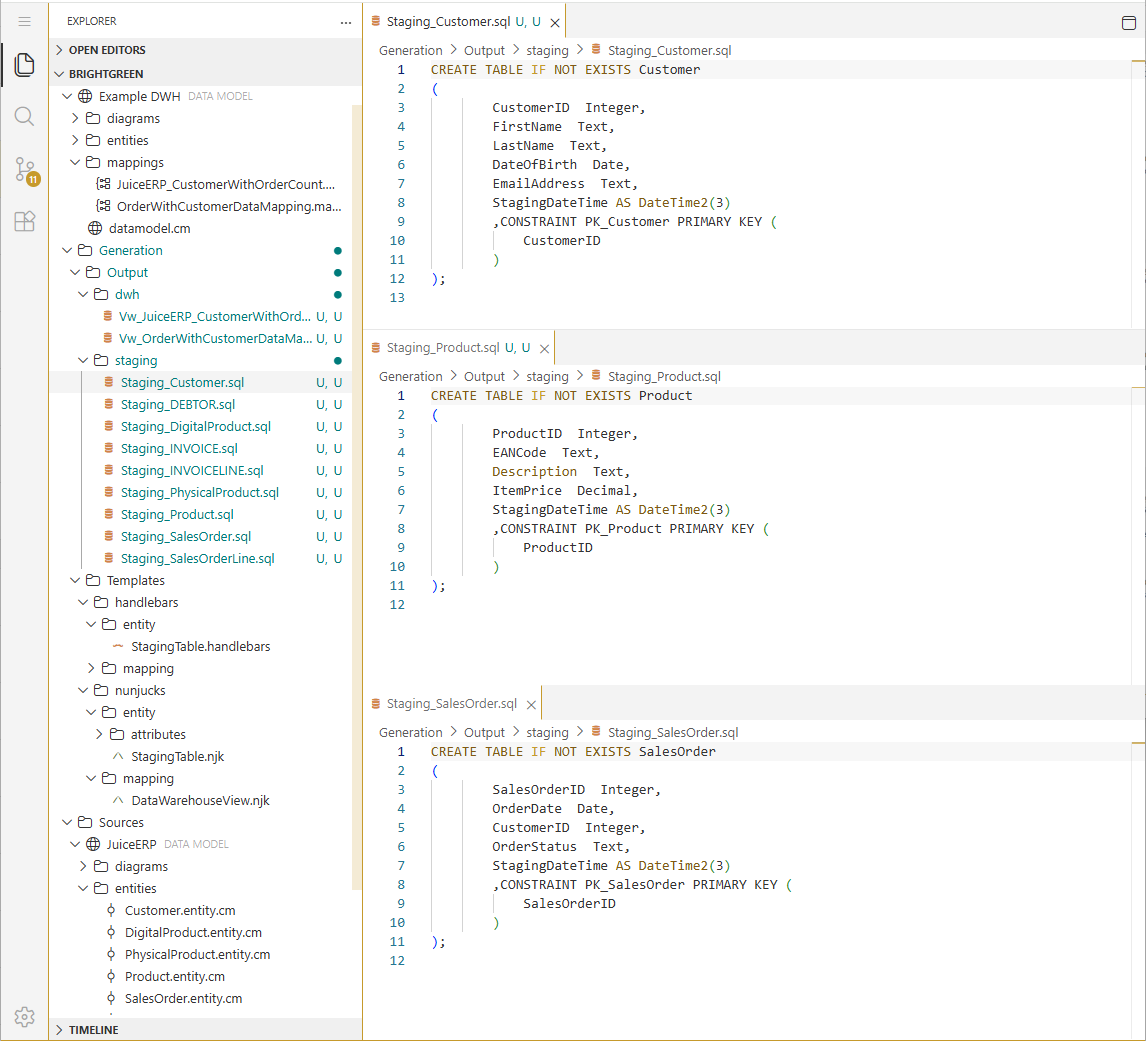Click the OrderWithCustomerDataMapping mapping icon
Screen dimensions: 1146x1041
pos(104,206)
